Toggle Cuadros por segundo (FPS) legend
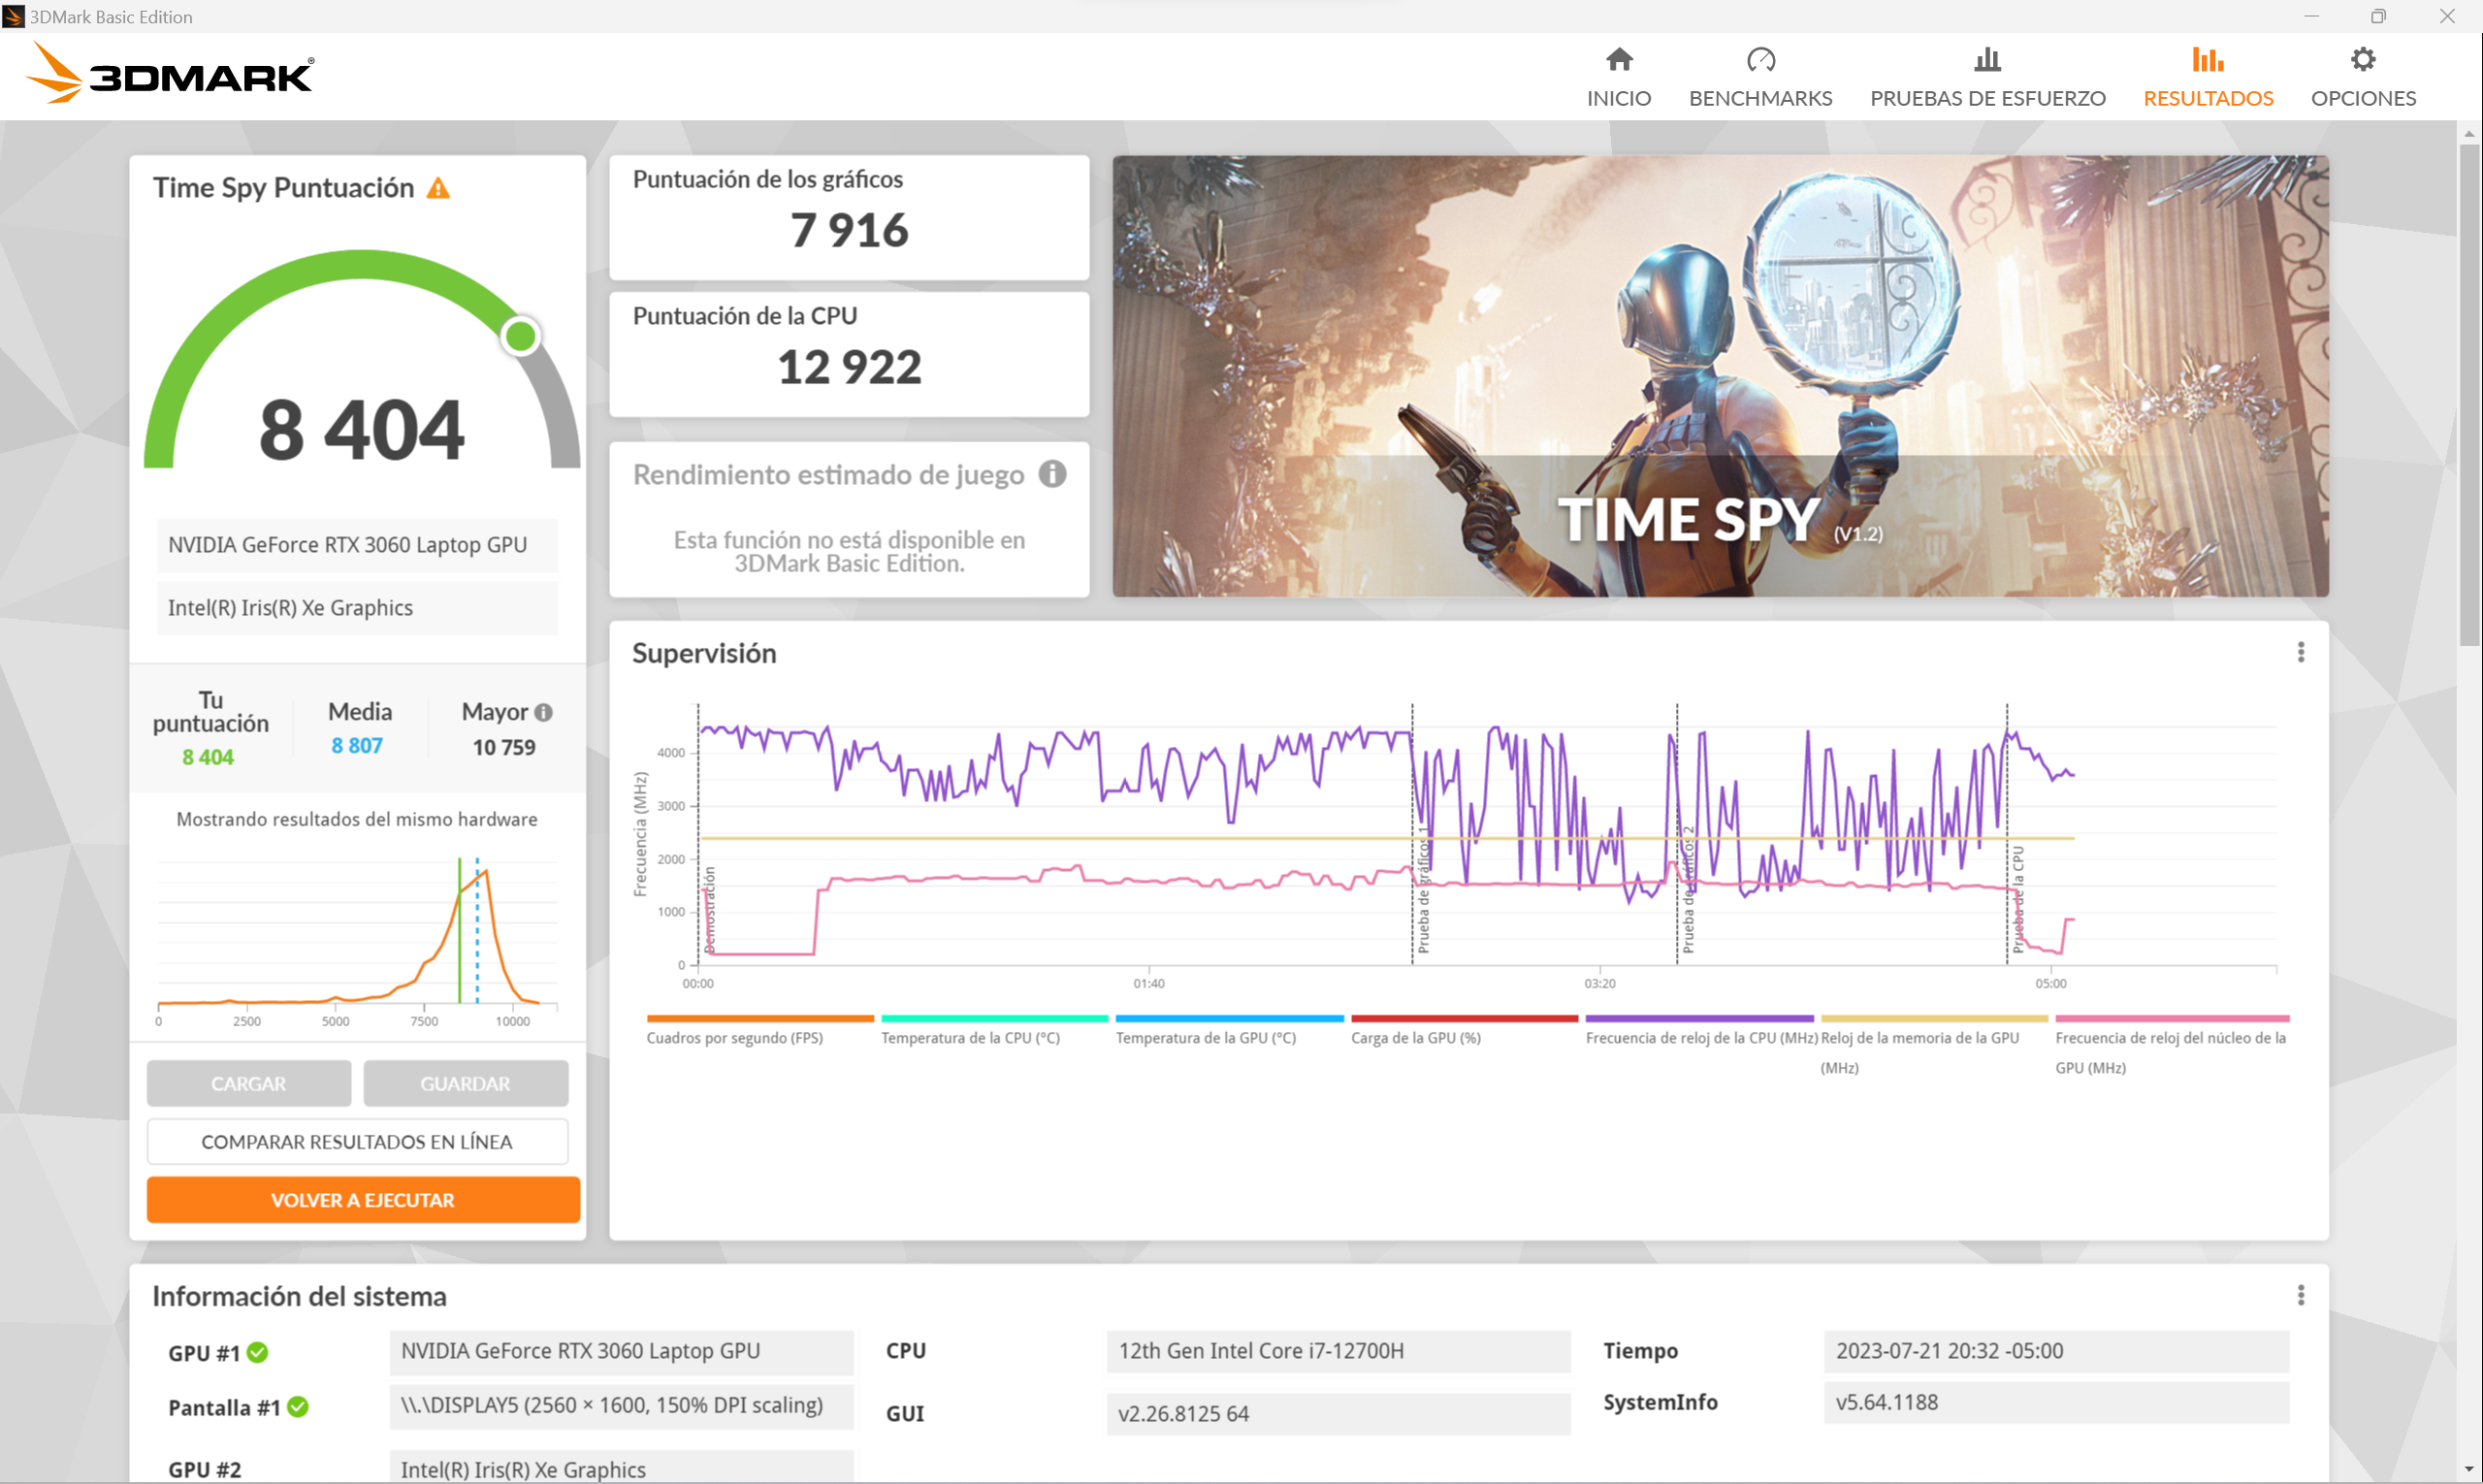Image resolution: width=2483 pixels, height=1484 pixels. click(x=734, y=1038)
